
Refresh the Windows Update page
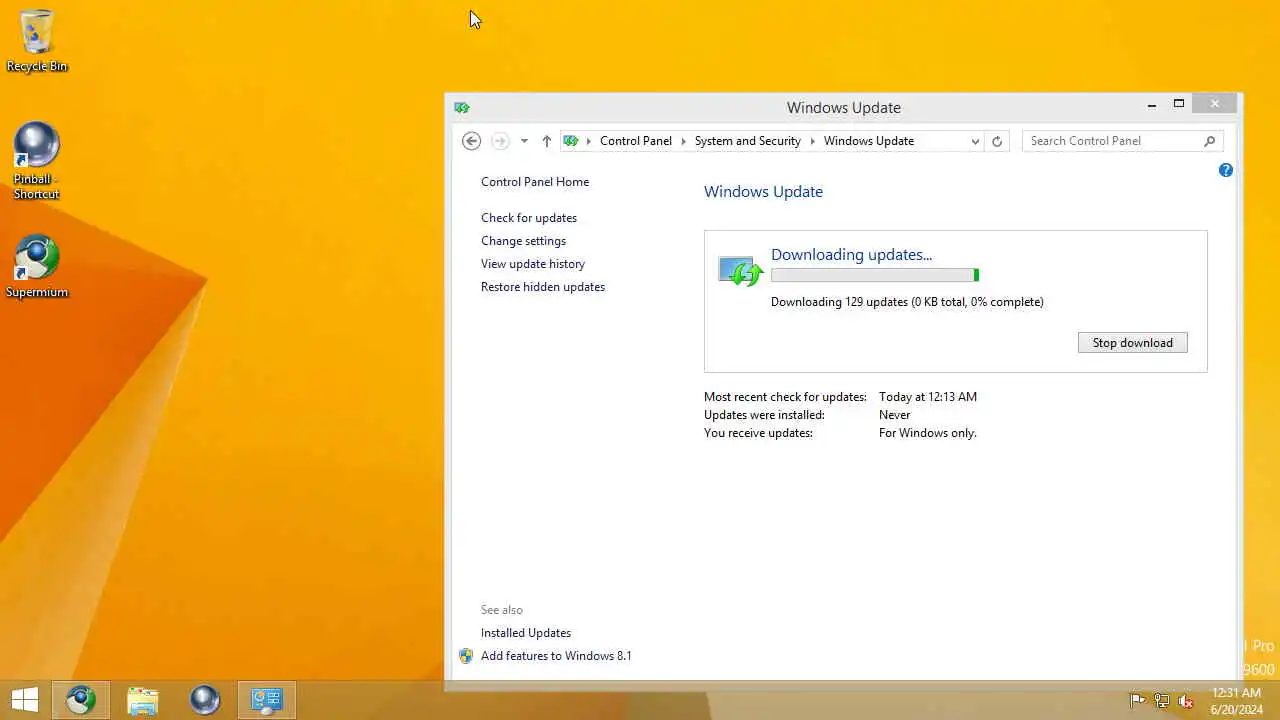997,141
